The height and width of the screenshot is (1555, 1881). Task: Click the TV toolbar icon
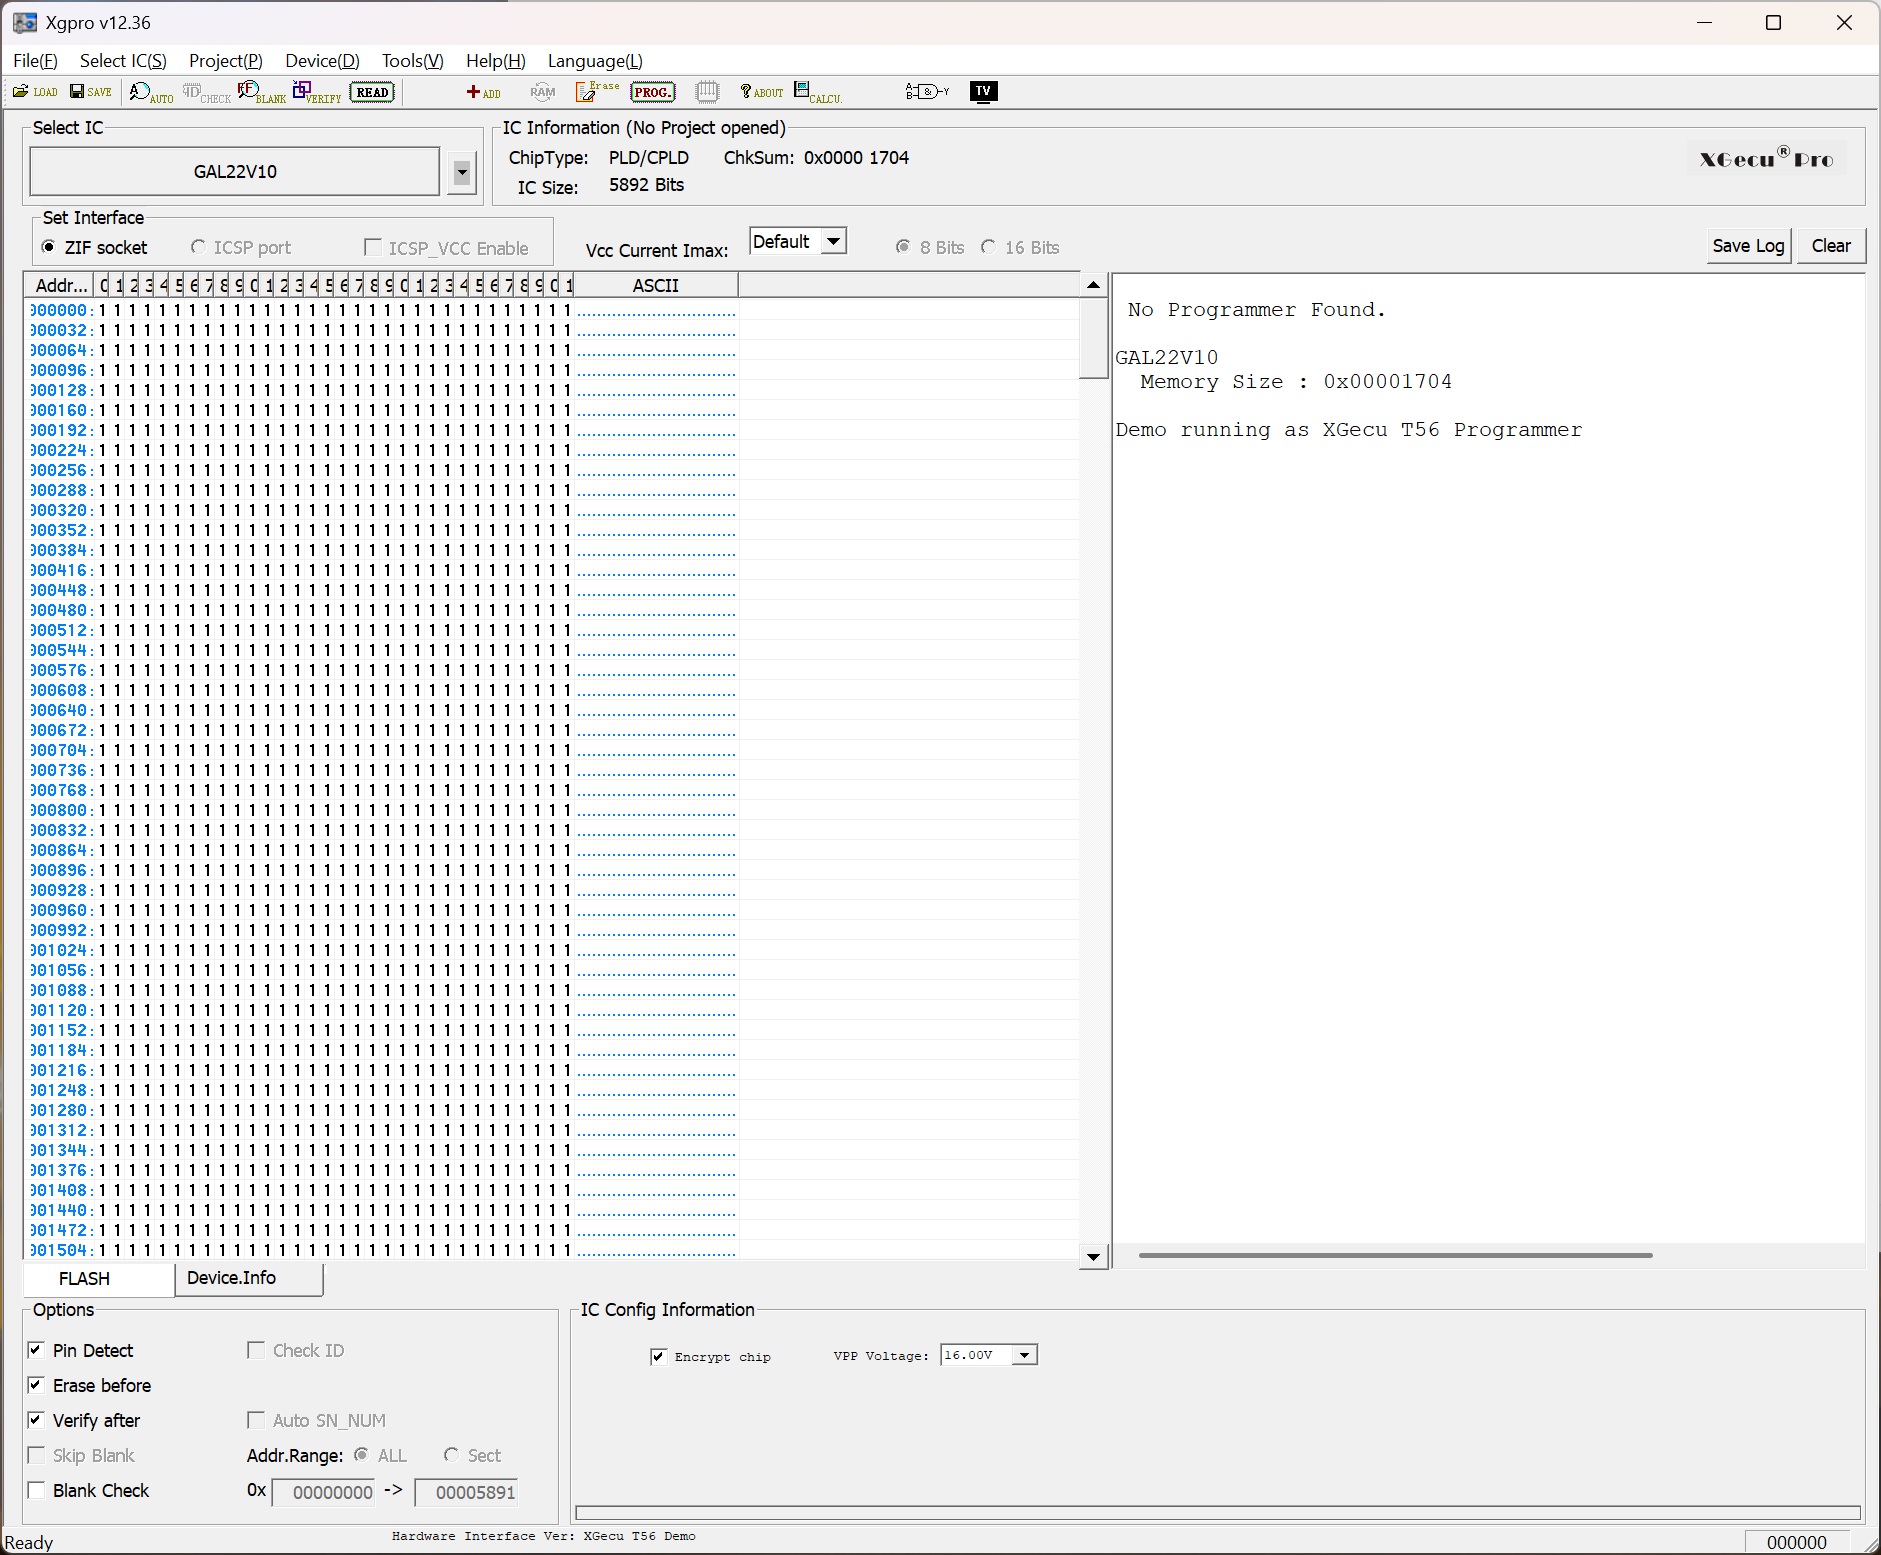click(983, 92)
